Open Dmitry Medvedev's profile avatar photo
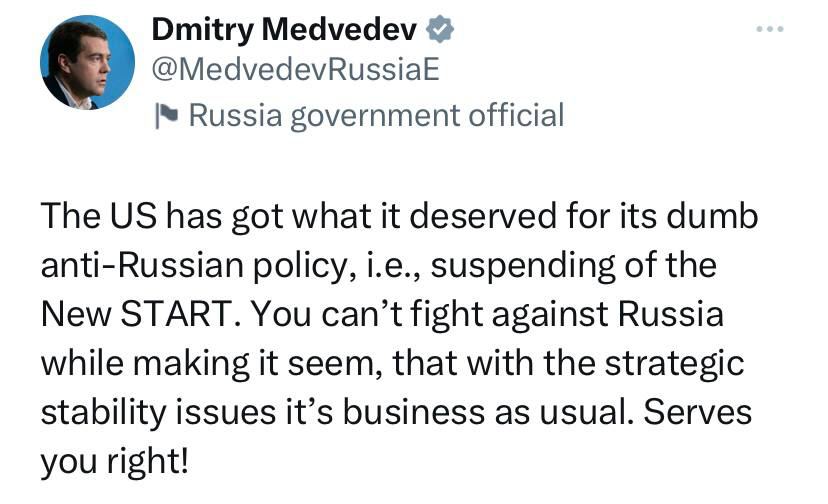This screenshot has width=828, height=504. 87,62
